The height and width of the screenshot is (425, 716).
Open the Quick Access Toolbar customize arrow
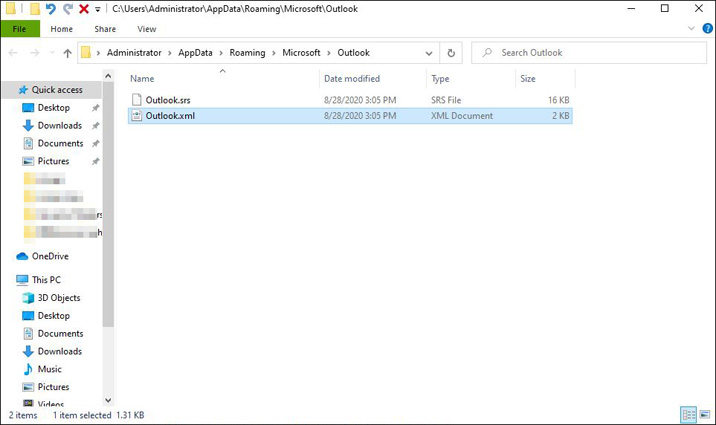pos(98,9)
